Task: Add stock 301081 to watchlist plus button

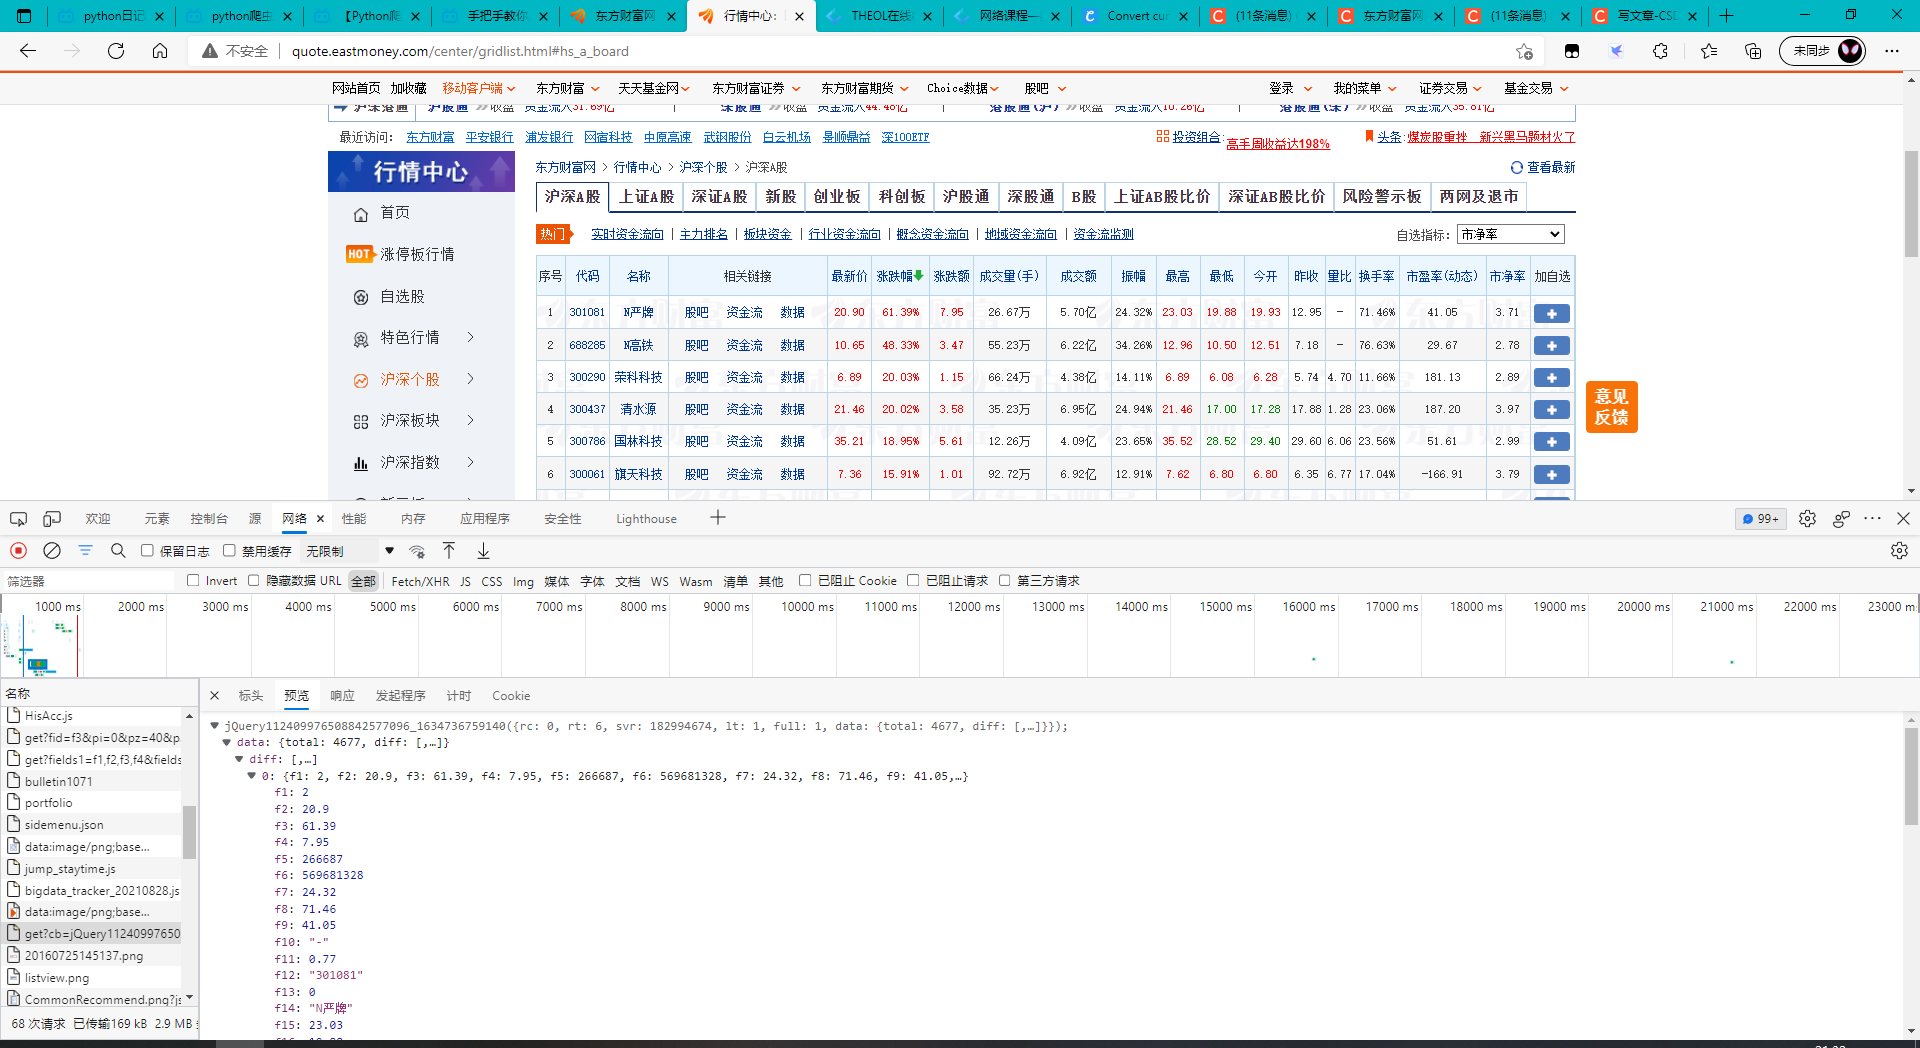Action: coord(1551,314)
